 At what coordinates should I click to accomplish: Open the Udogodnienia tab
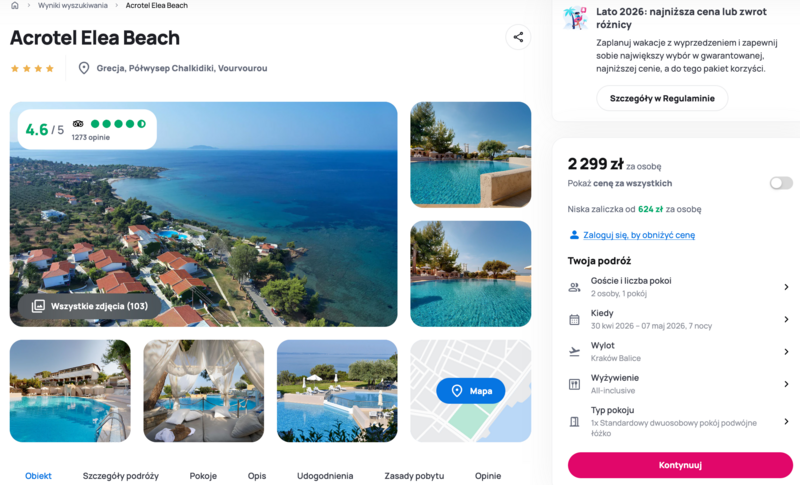(x=325, y=476)
